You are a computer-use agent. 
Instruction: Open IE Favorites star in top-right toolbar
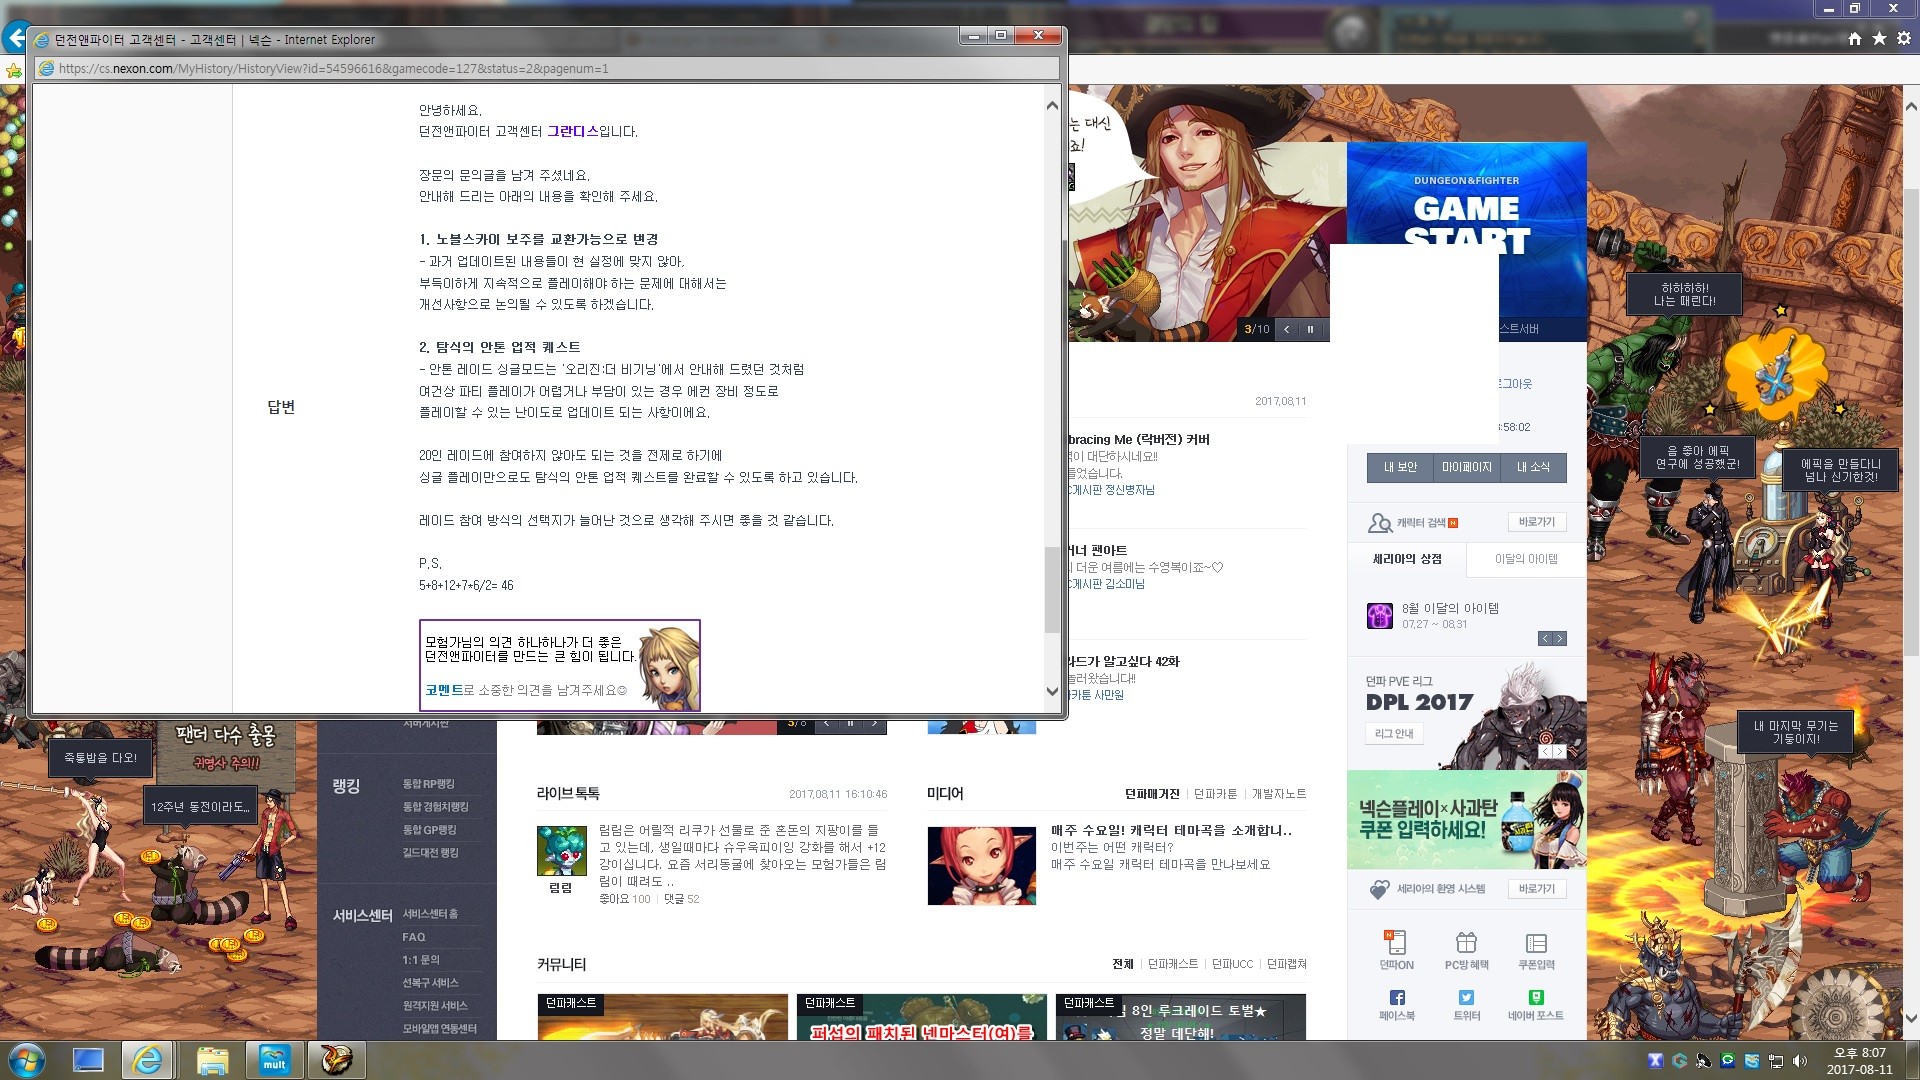(x=1879, y=38)
